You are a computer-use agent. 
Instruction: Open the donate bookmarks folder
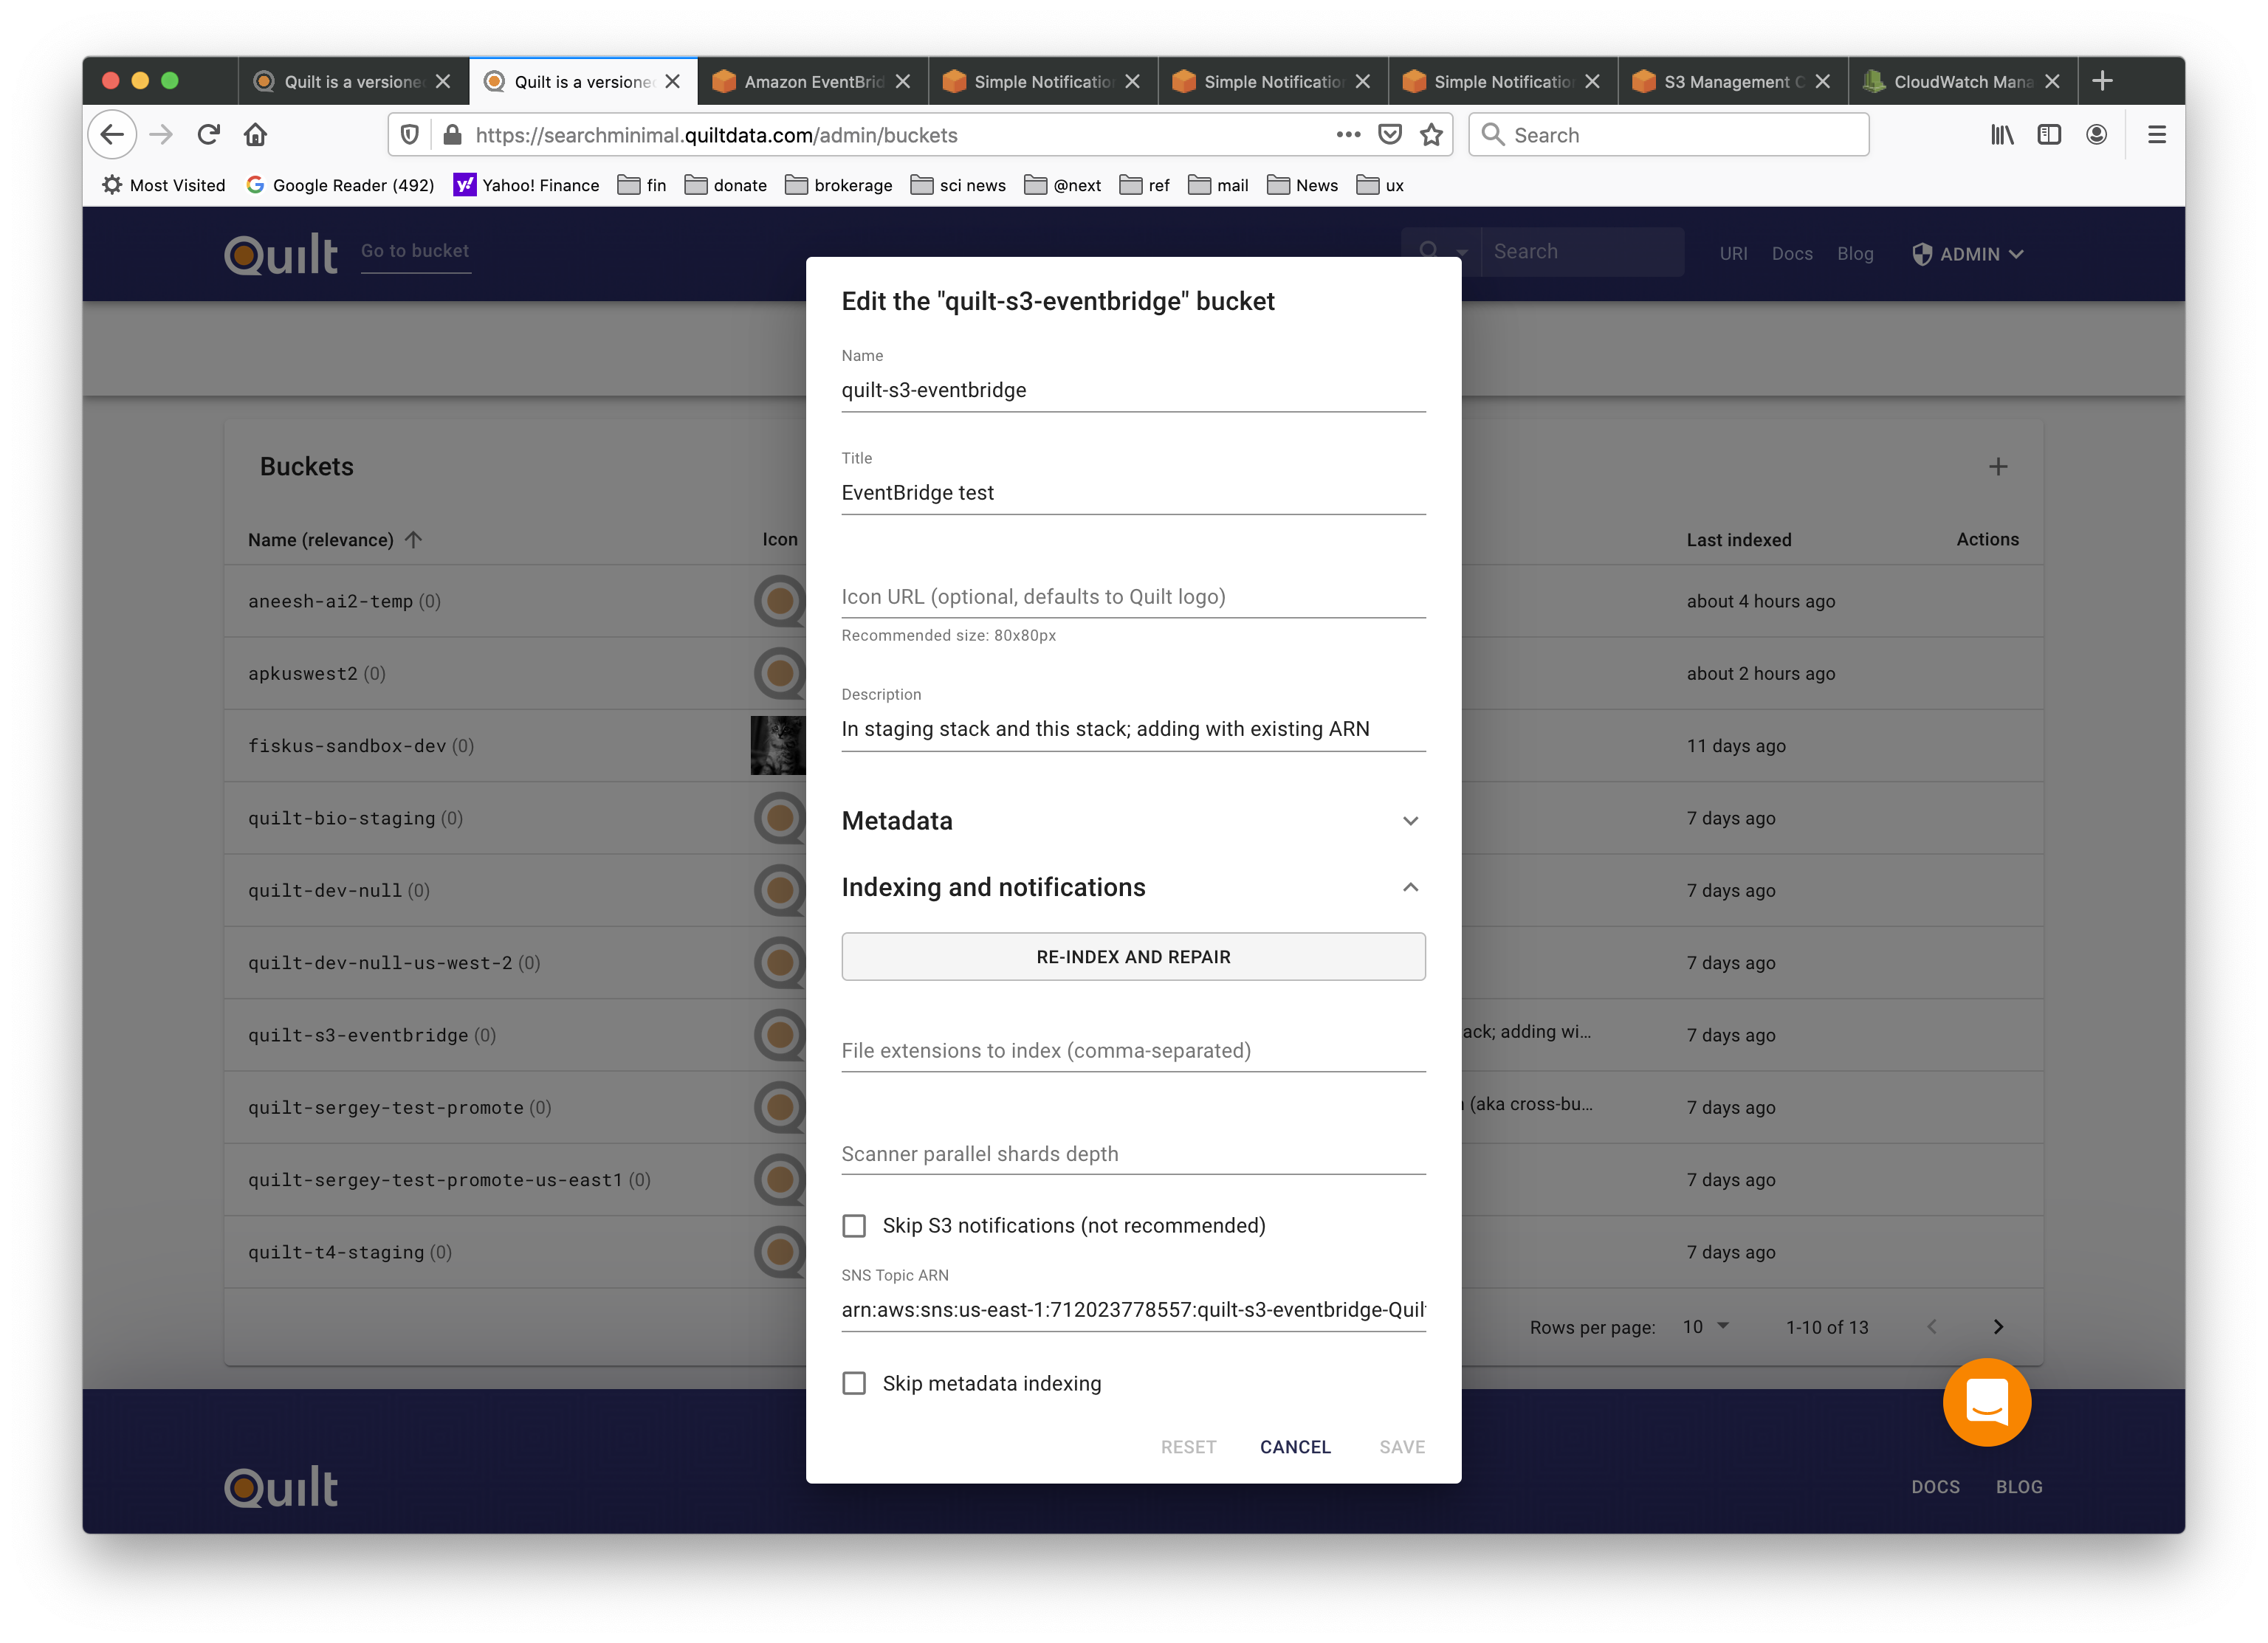(x=726, y=186)
